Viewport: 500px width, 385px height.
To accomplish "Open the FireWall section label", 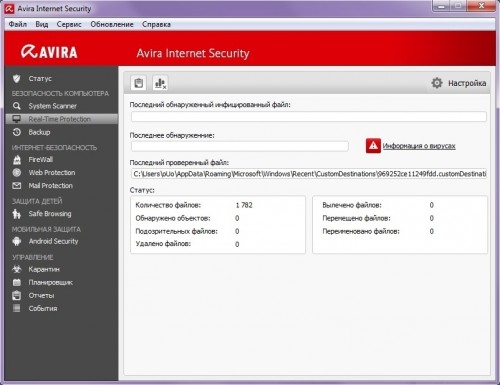I will click(41, 160).
